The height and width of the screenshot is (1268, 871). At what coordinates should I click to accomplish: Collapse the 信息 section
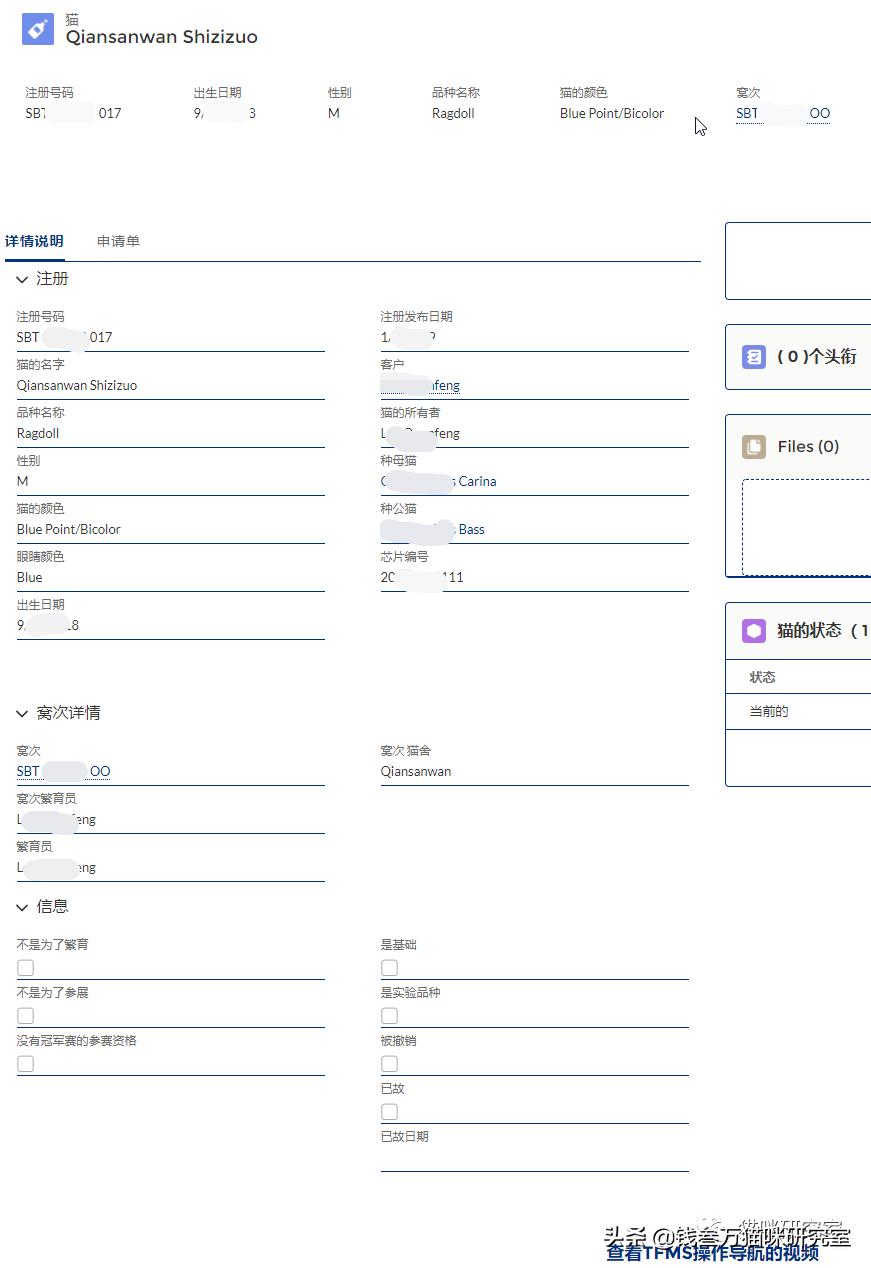(x=22, y=906)
